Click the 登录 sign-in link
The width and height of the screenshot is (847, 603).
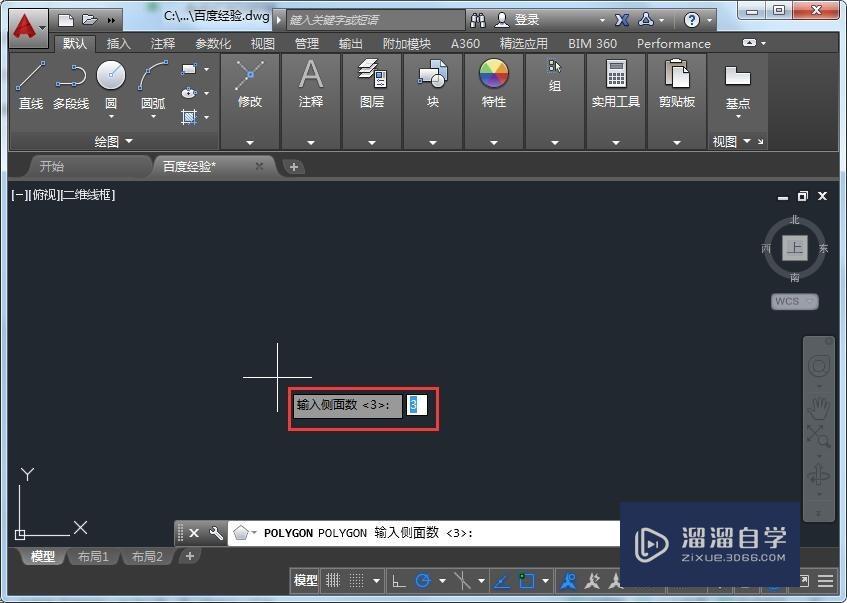tap(528, 19)
